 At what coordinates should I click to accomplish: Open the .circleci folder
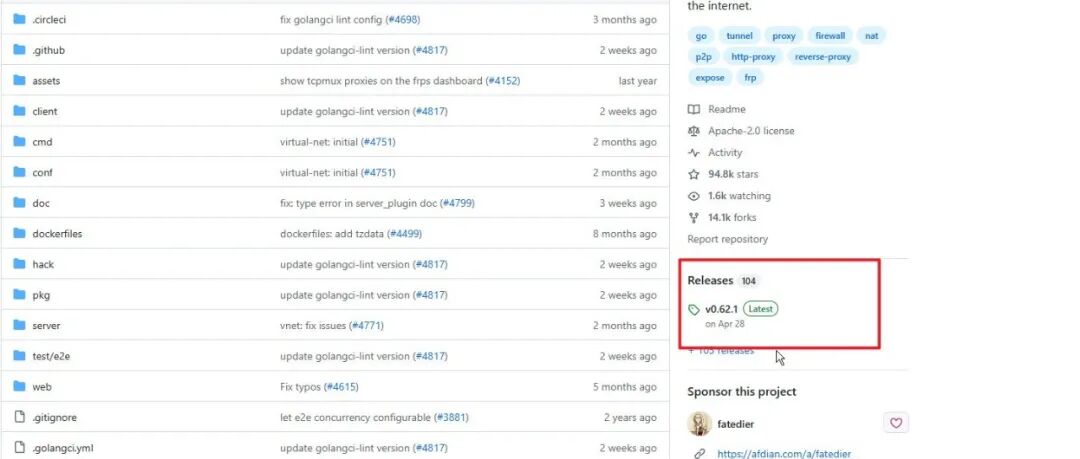pyautogui.click(x=49, y=19)
